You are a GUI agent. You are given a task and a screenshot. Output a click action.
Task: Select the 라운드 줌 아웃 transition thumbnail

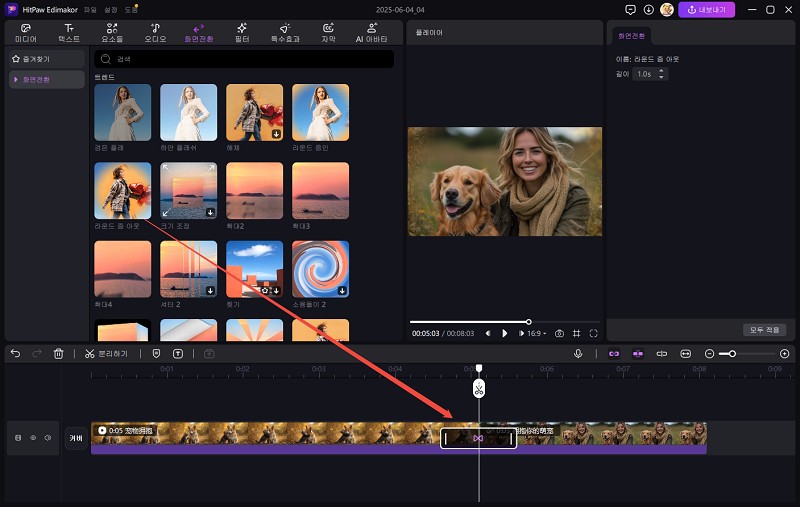(122, 191)
